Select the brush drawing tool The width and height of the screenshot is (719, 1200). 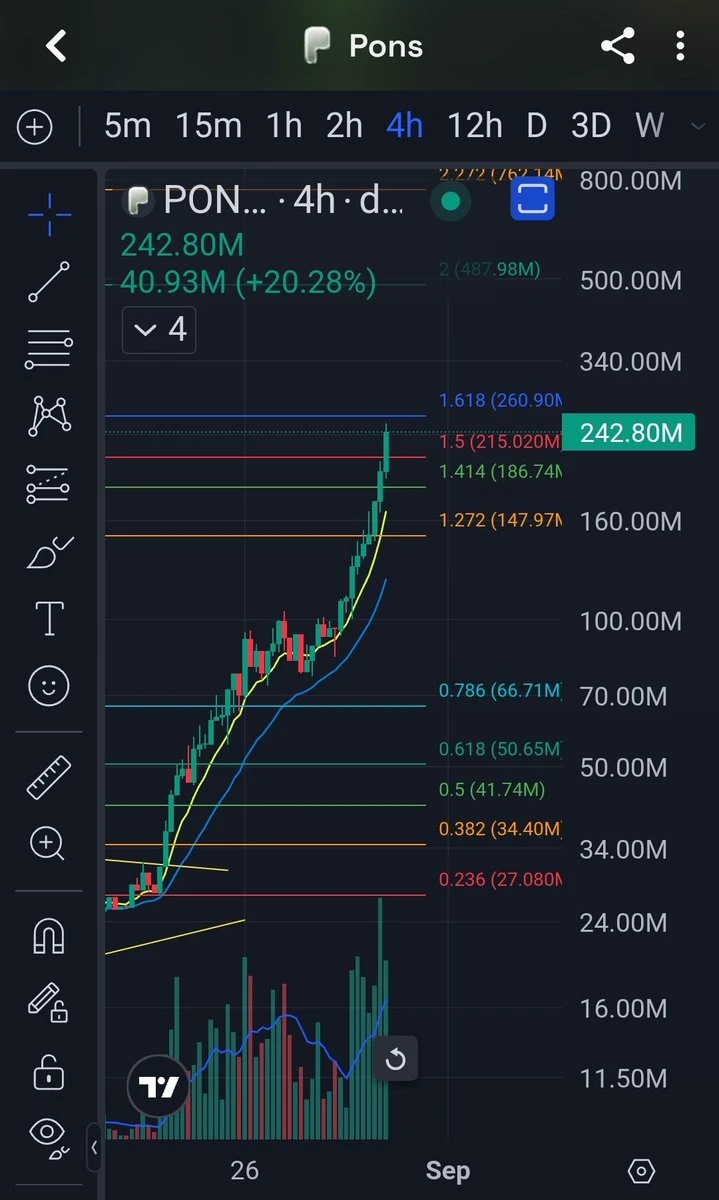49,551
